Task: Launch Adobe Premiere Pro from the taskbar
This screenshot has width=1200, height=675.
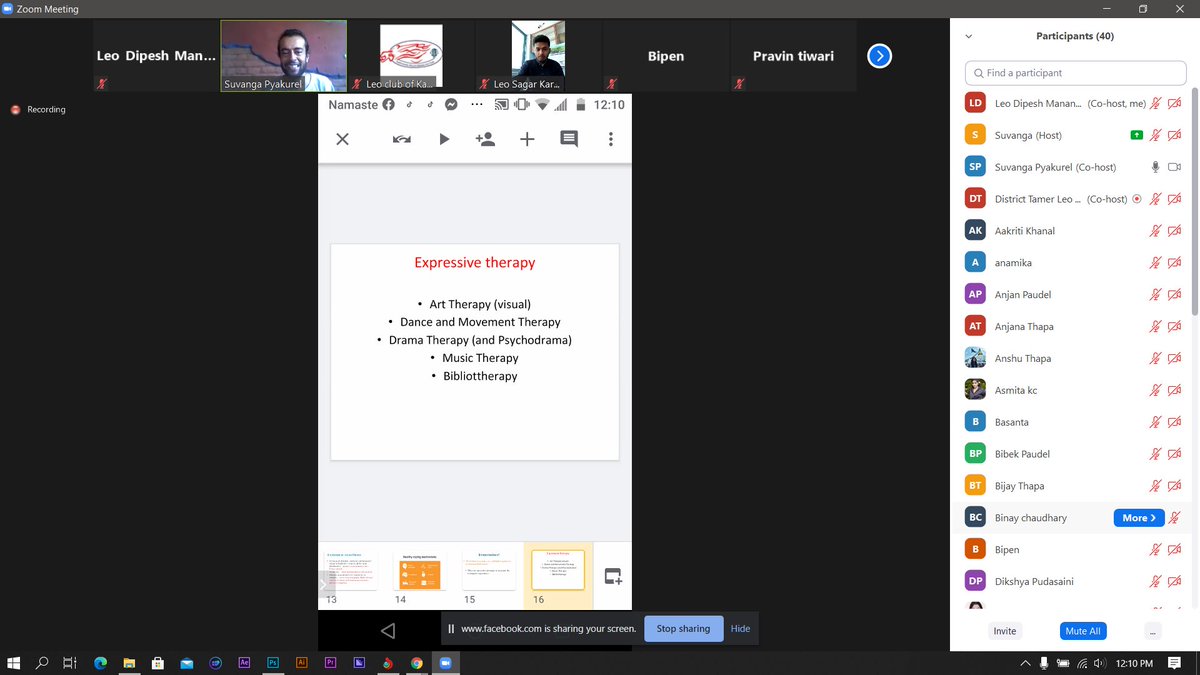Action: click(x=330, y=662)
